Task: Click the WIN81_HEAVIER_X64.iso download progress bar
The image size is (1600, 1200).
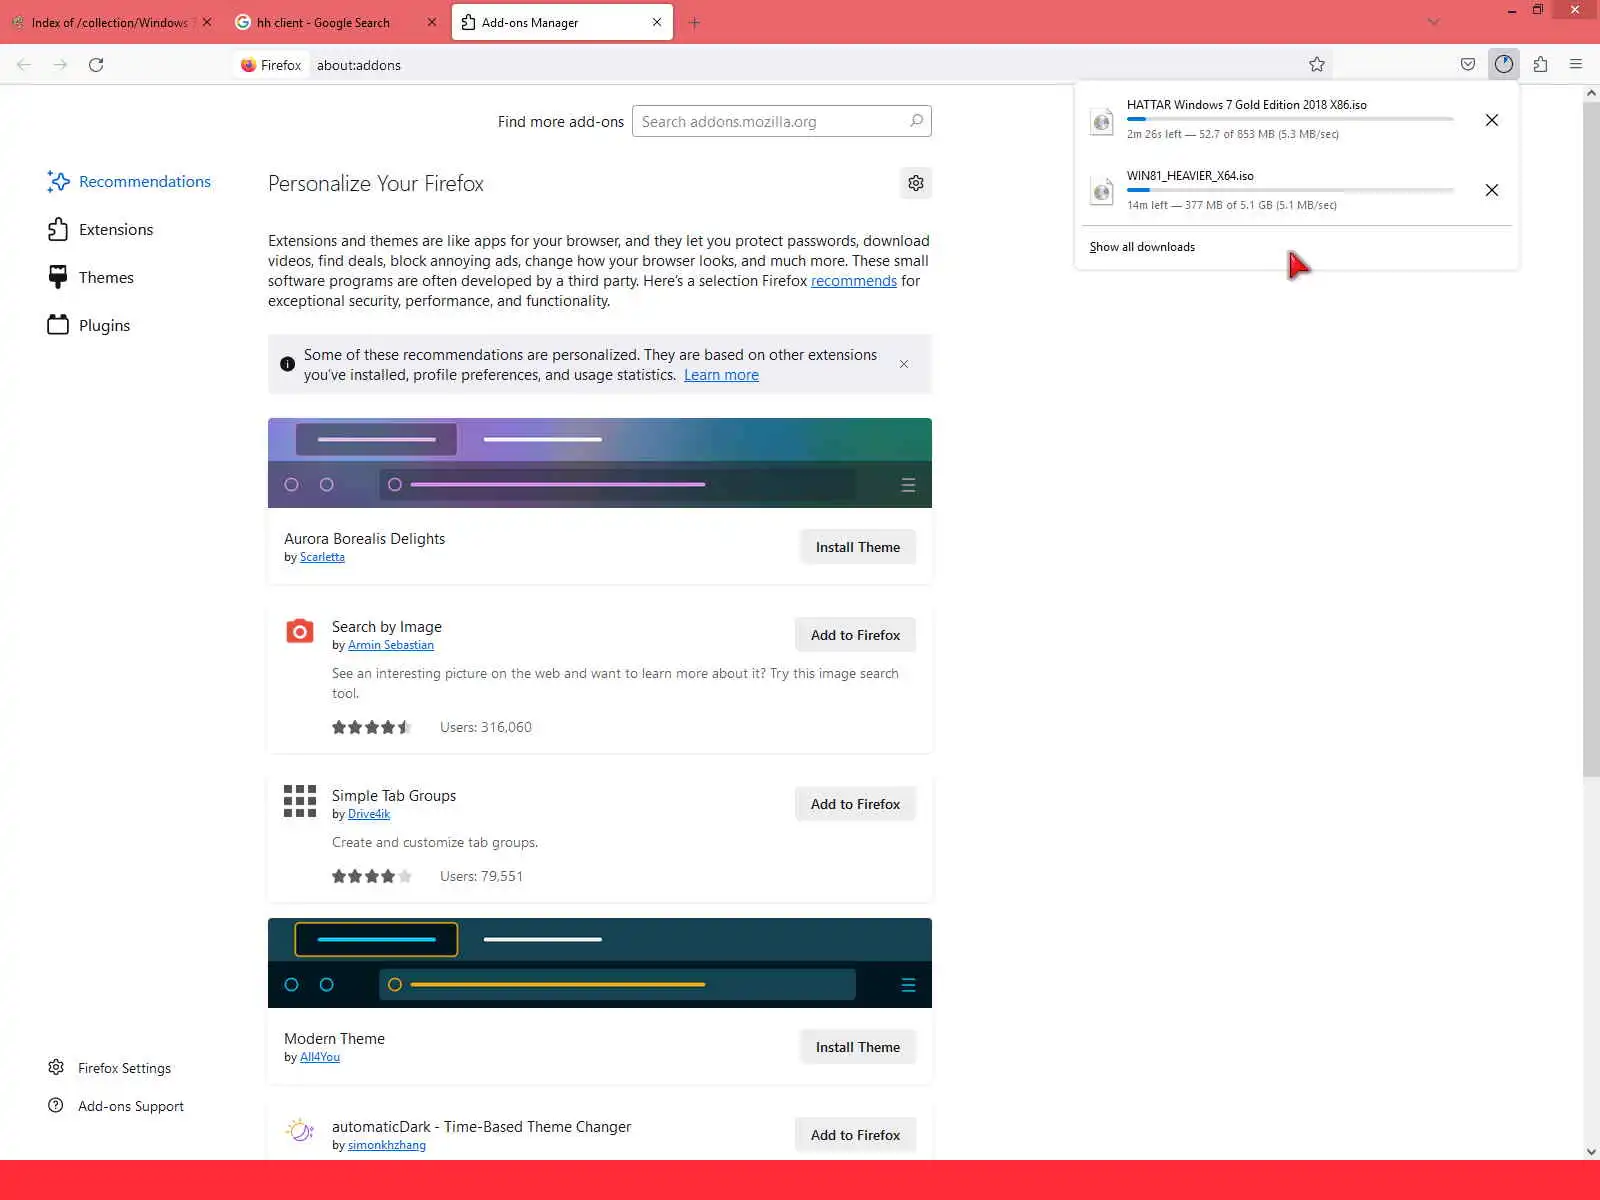Action: pyautogui.click(x=1290, y=190)
